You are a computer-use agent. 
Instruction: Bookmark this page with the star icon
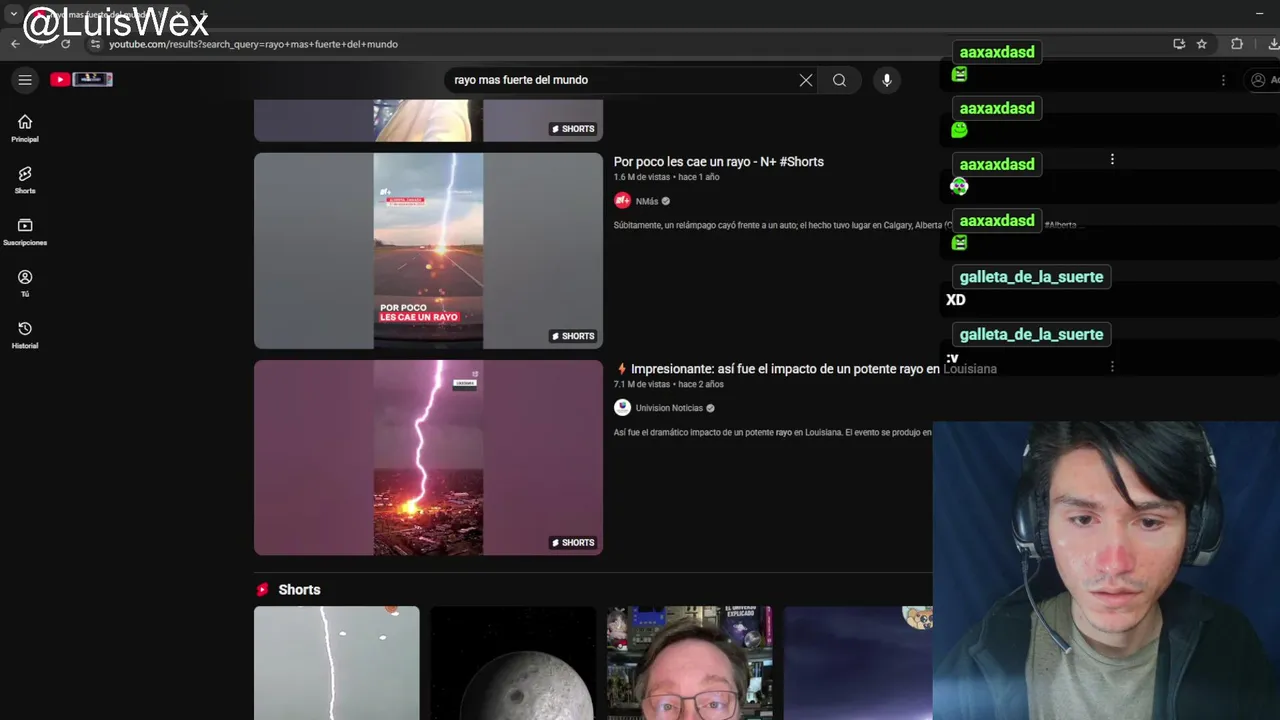(1202, 44)
